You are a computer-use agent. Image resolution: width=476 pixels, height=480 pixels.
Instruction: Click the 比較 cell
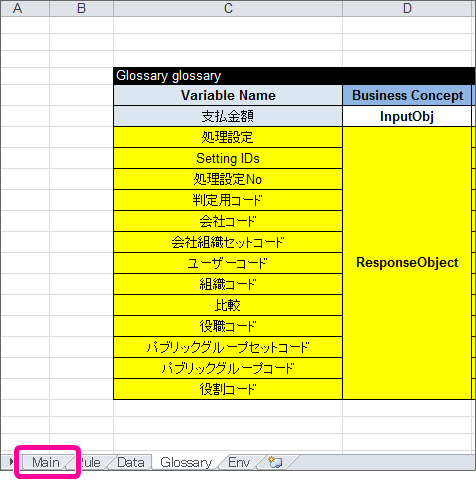[228, 305]
